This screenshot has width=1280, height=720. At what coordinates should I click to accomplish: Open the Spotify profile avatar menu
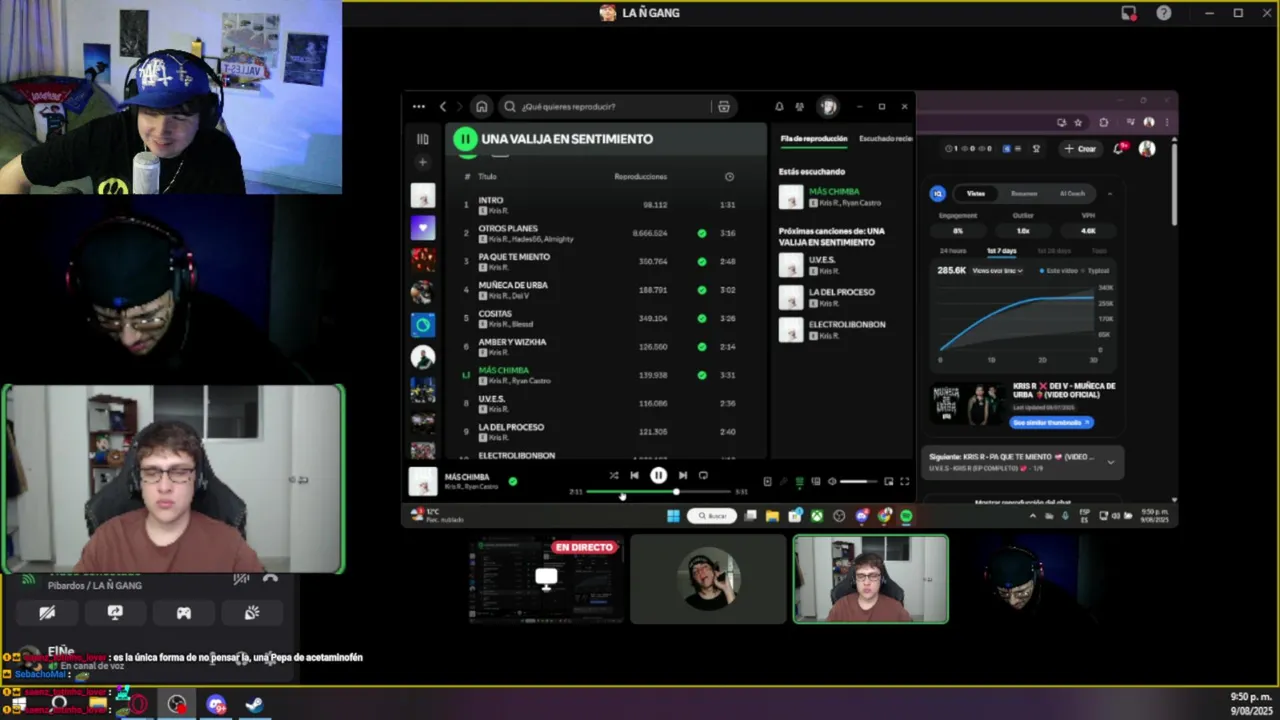828,106
